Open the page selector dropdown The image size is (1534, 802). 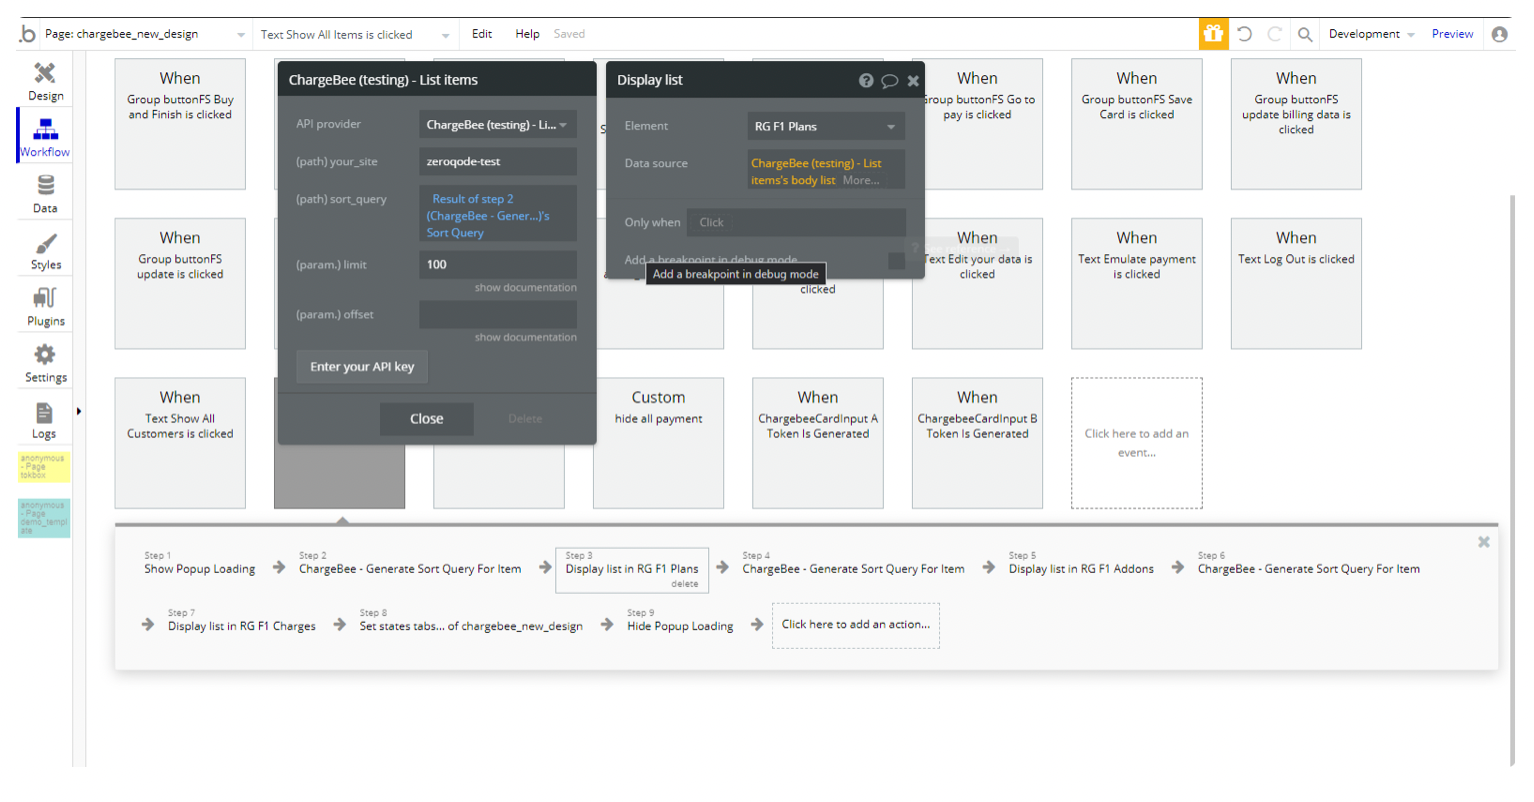[145, 34]
